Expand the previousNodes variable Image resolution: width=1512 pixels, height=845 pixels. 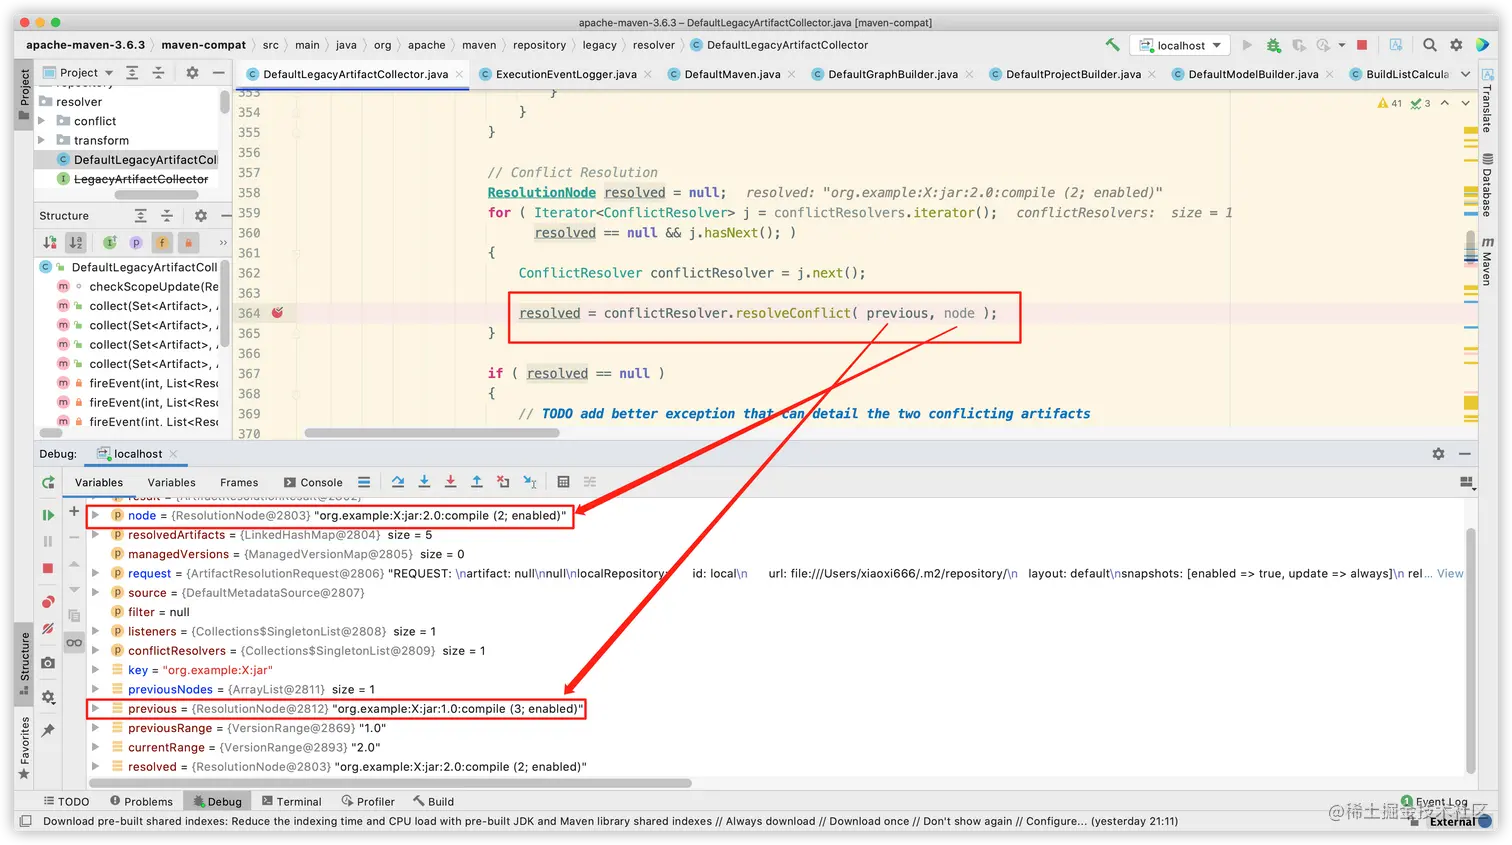click(95, 689)
